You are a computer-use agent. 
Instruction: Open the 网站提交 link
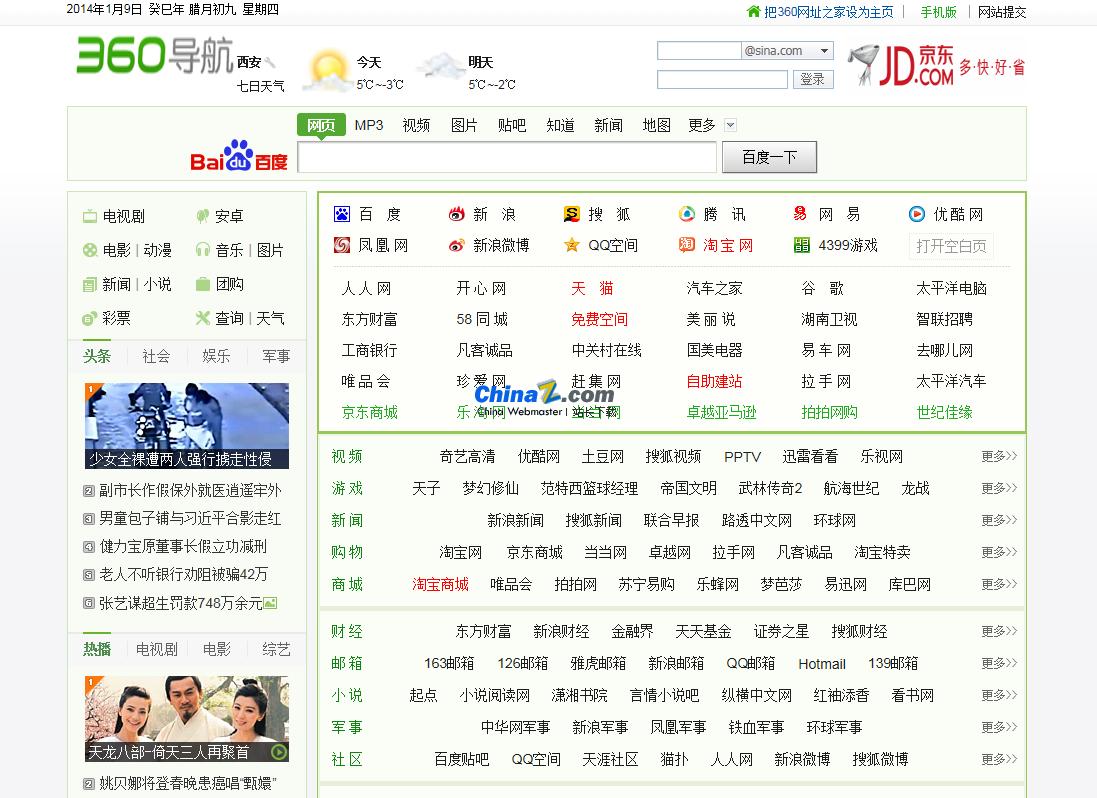(1002, 12)
